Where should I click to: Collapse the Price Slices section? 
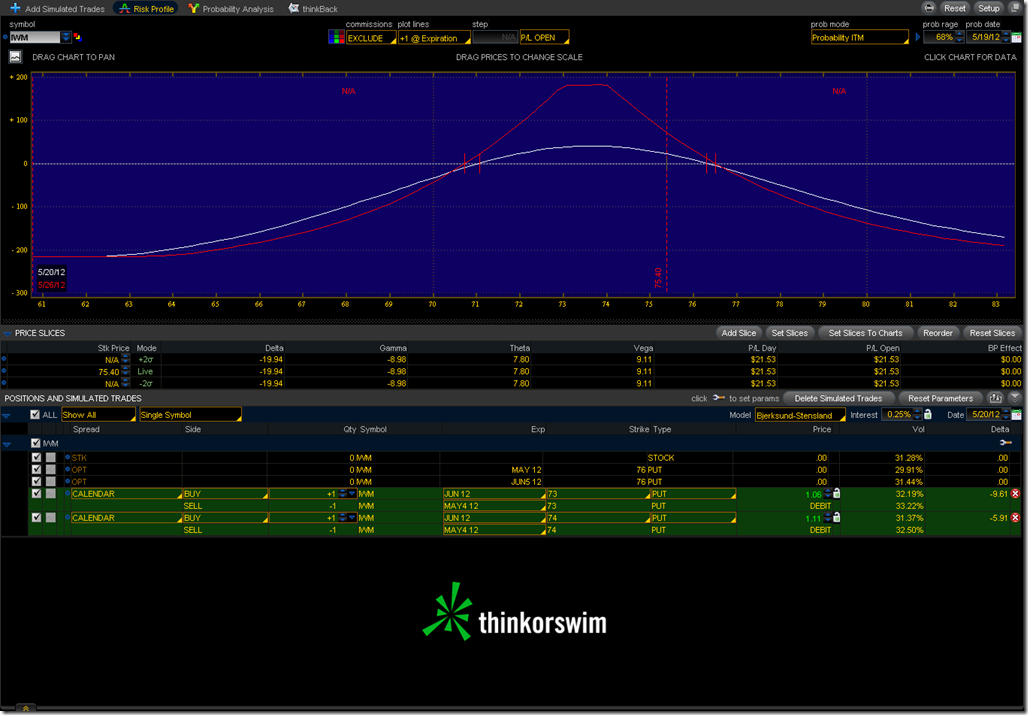(7, 334)
